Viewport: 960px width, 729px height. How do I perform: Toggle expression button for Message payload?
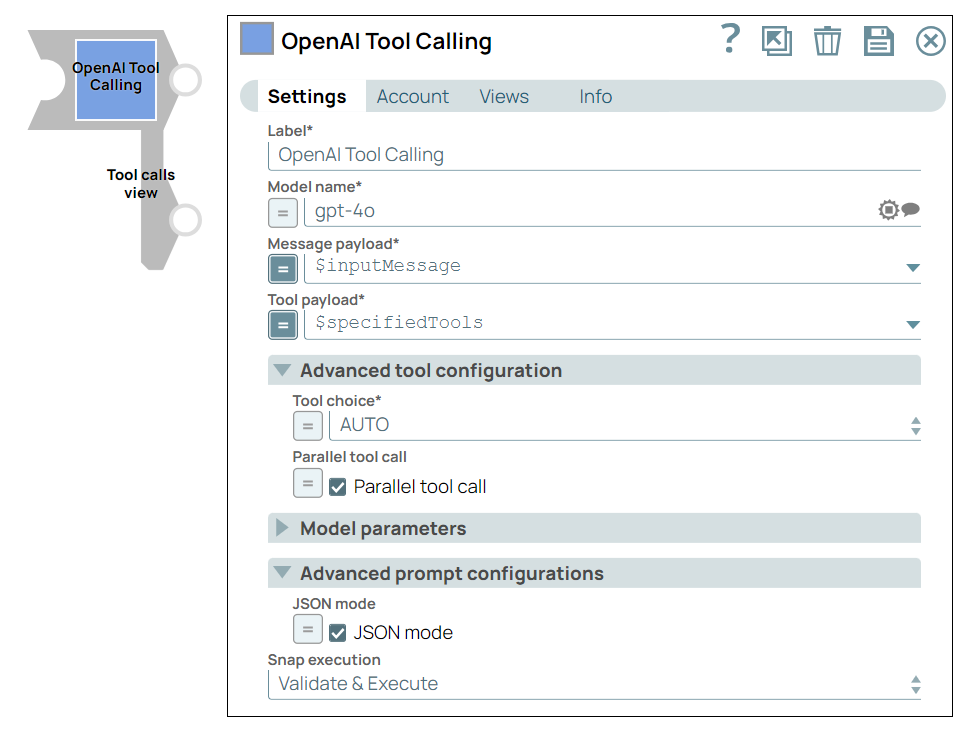[283, 269]
